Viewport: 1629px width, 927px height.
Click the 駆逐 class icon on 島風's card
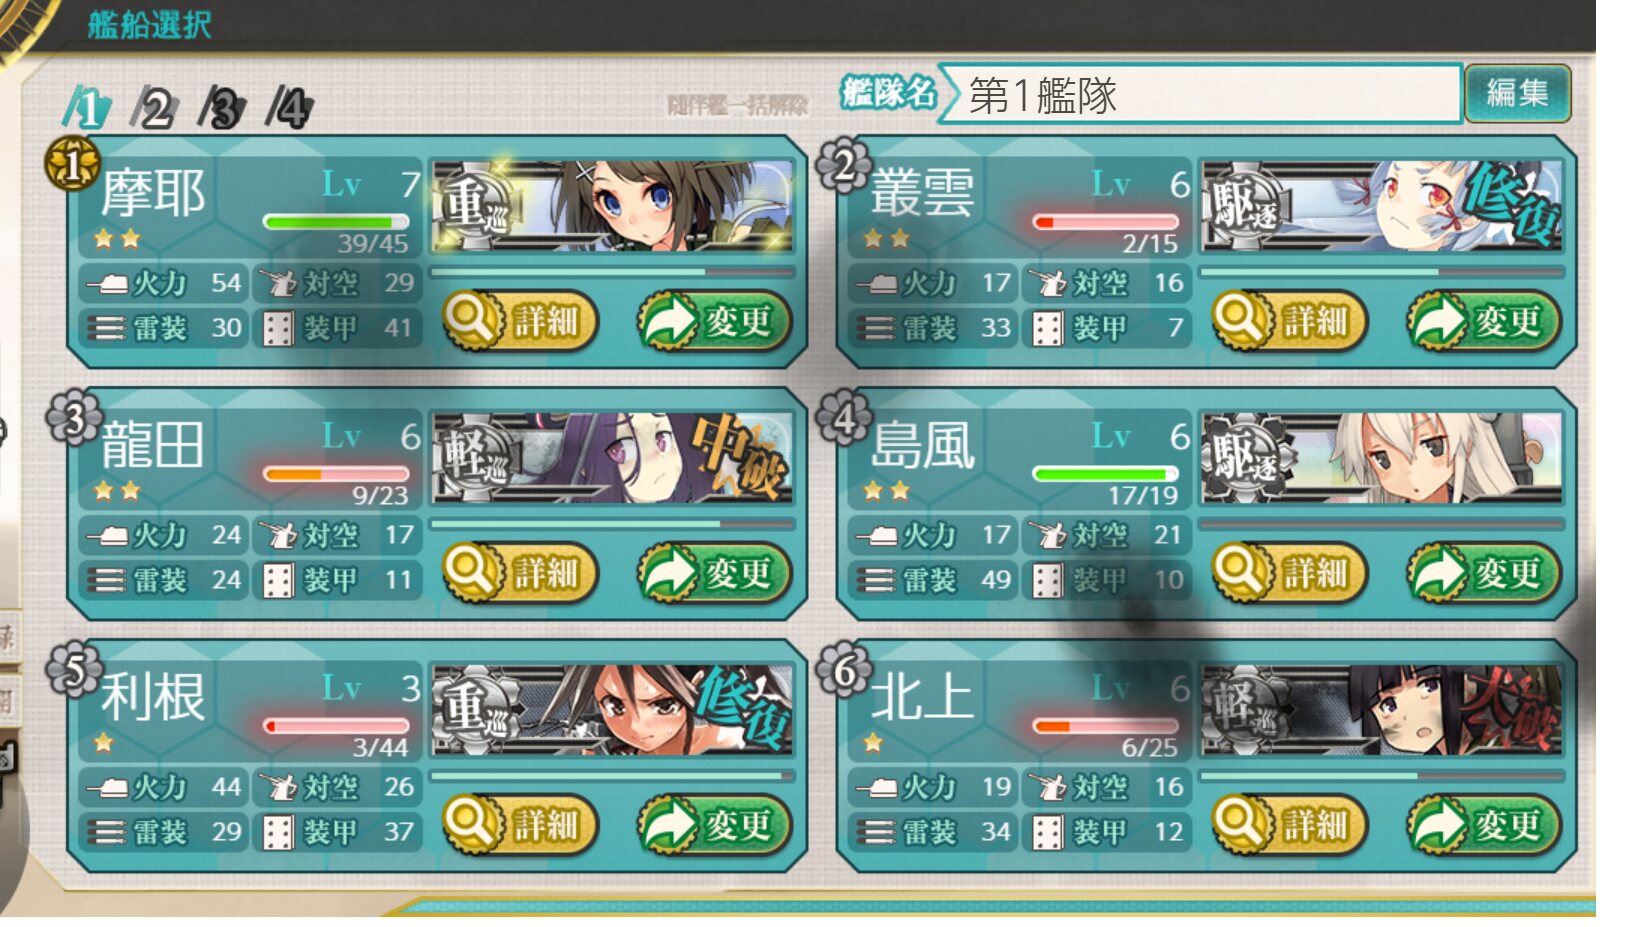(1244, 458)
